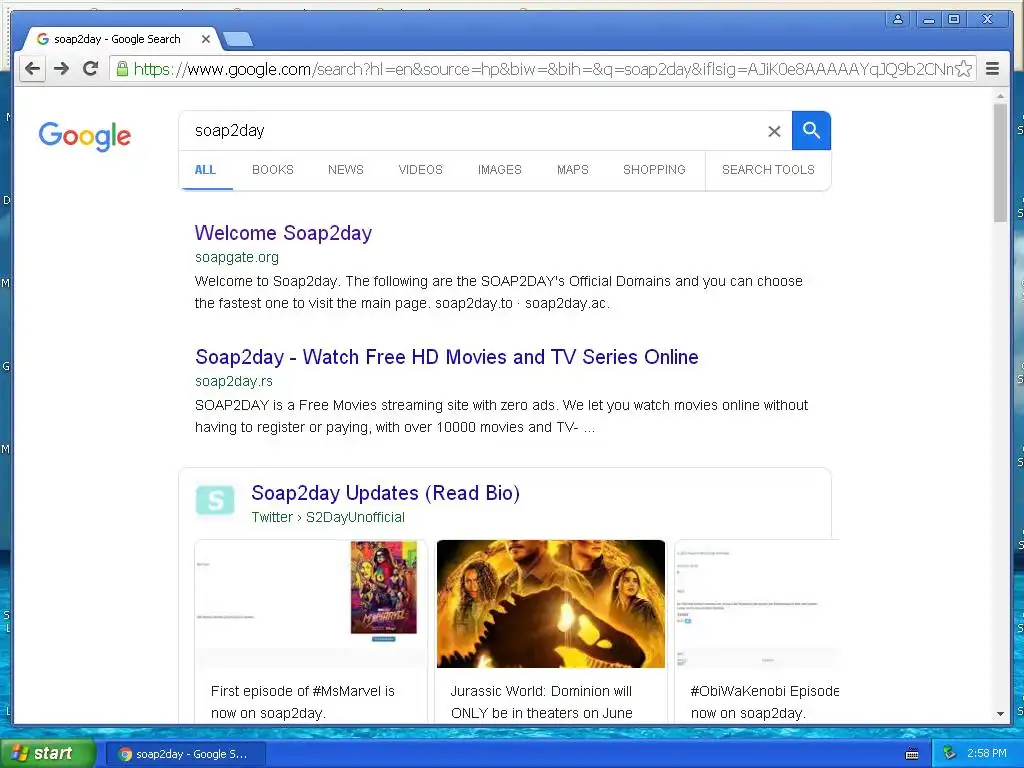Click the blue magnifier search button

click(811, 131)
